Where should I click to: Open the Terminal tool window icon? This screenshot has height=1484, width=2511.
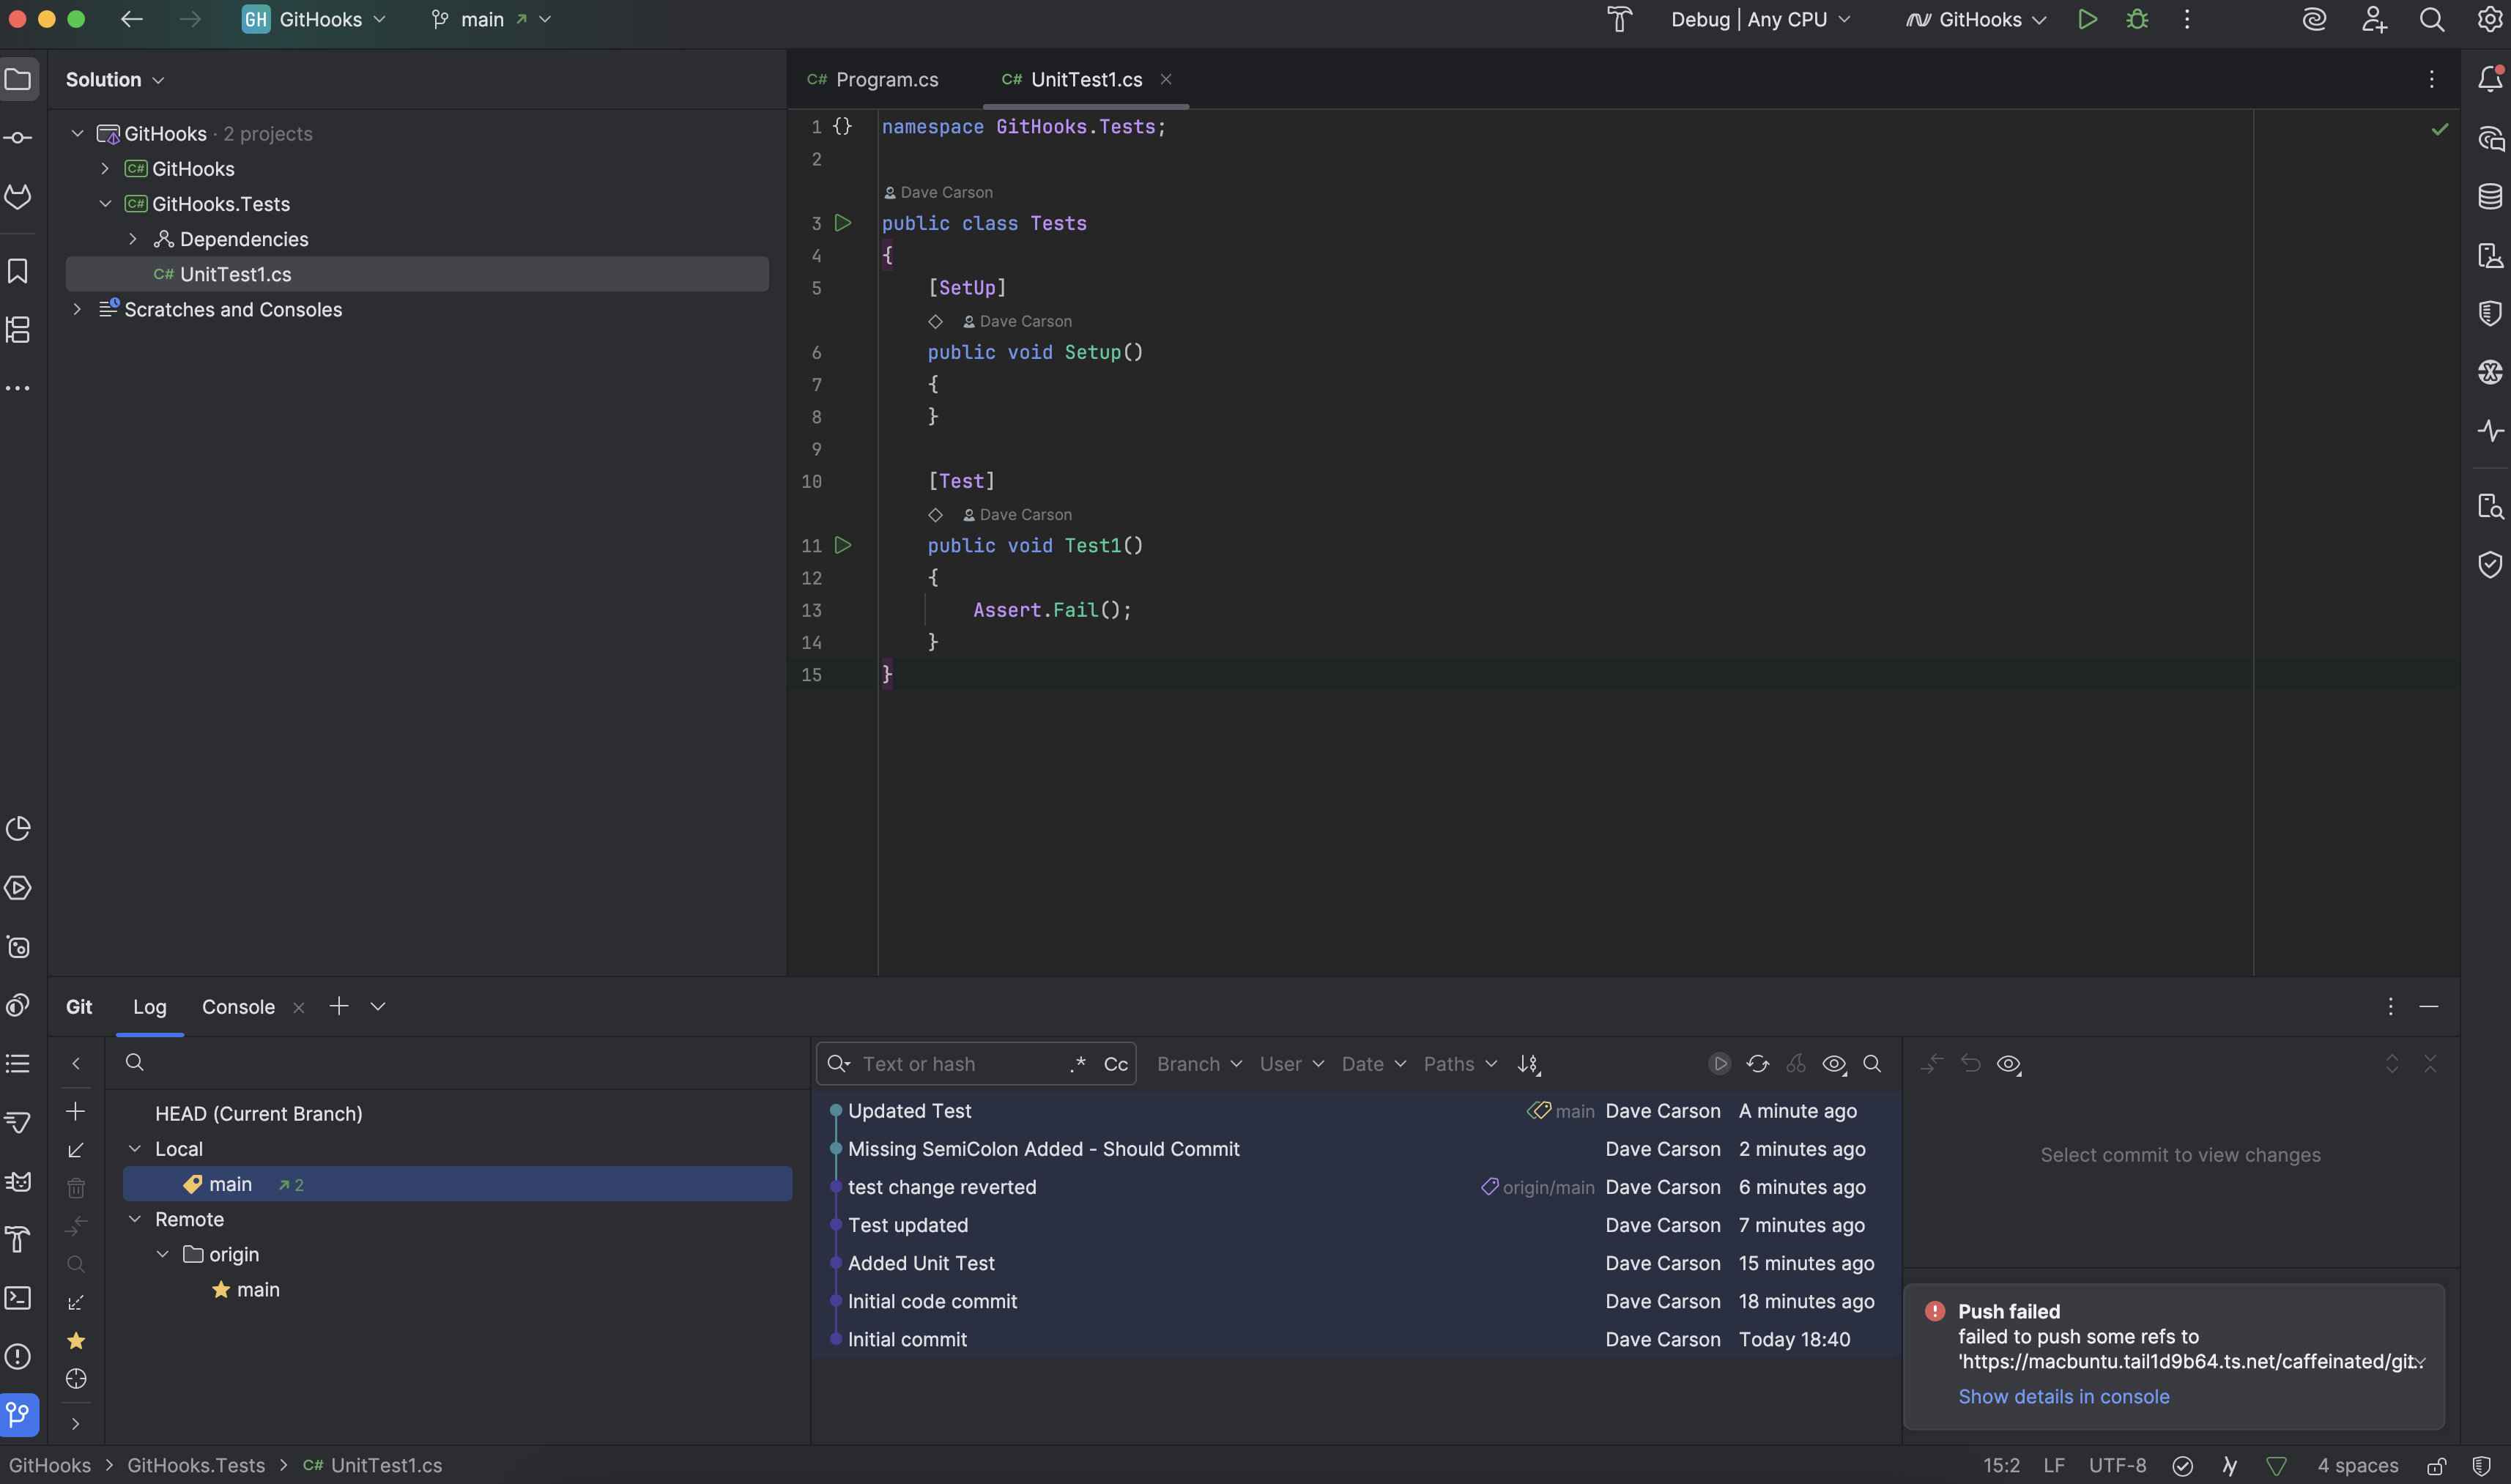pos(18,1298)
